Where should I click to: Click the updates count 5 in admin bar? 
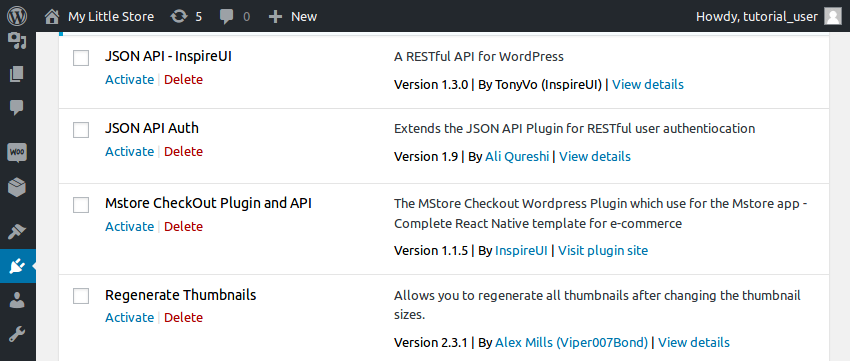coord(198,17)
